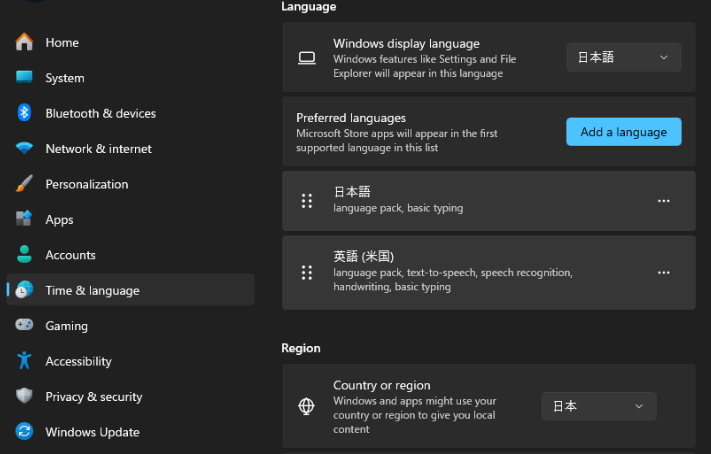The width and height of the screenshot is (711, 454).
Task: Click the Network & internet Wi-Fi icon
Action: click(x=25, y=148)
